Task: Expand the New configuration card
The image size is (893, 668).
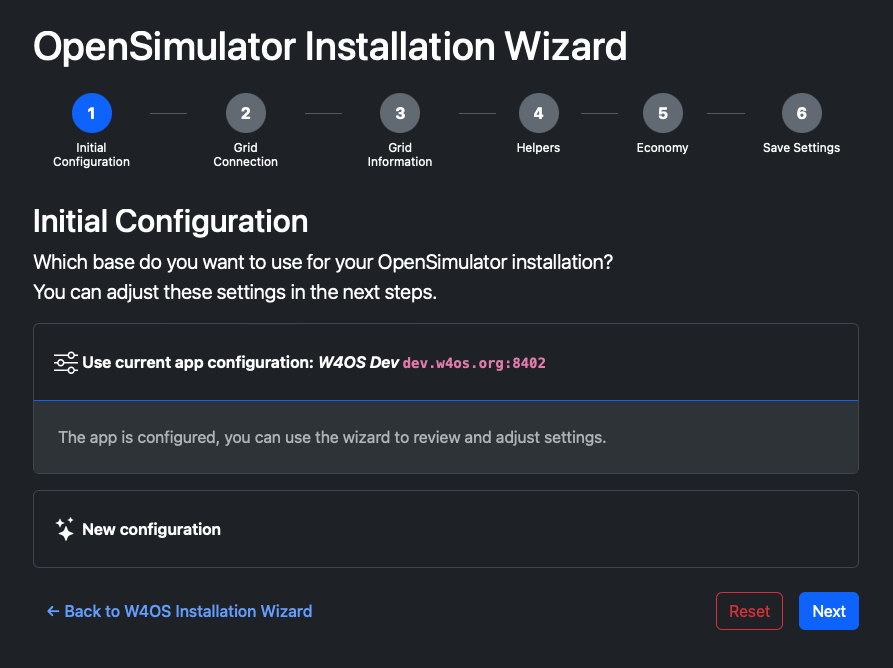Action: (x=446, y=529)
